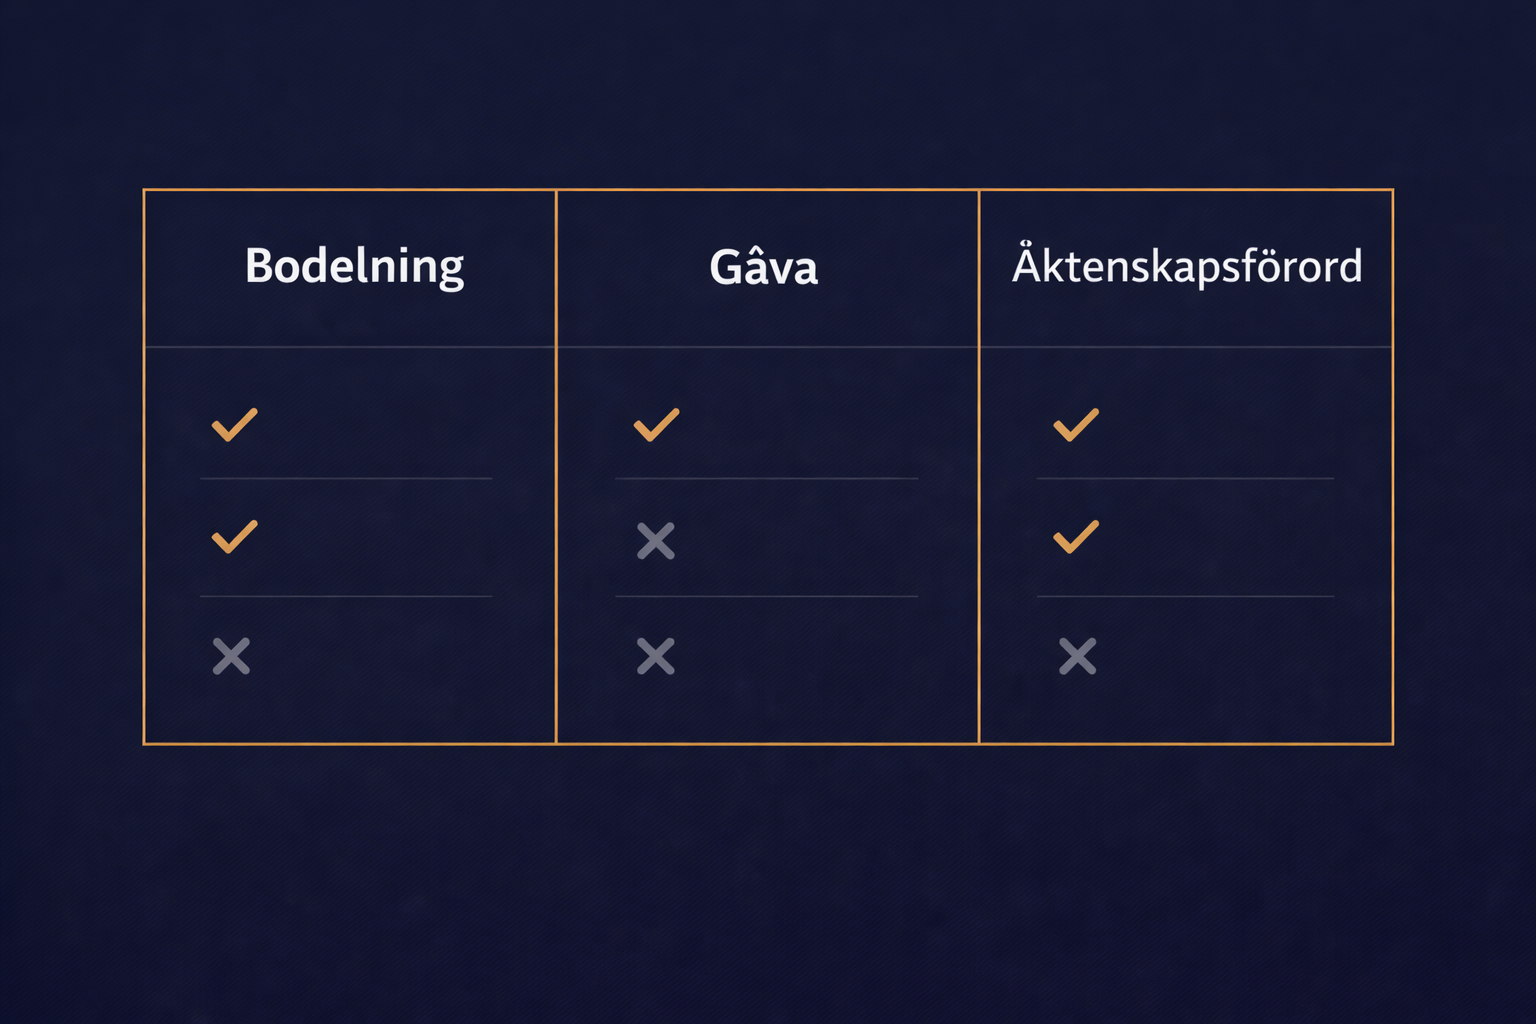The image size is (1536, 1024).
Task: Open the Äktenskapsförord column header
Action: (x=1186, y=266)
